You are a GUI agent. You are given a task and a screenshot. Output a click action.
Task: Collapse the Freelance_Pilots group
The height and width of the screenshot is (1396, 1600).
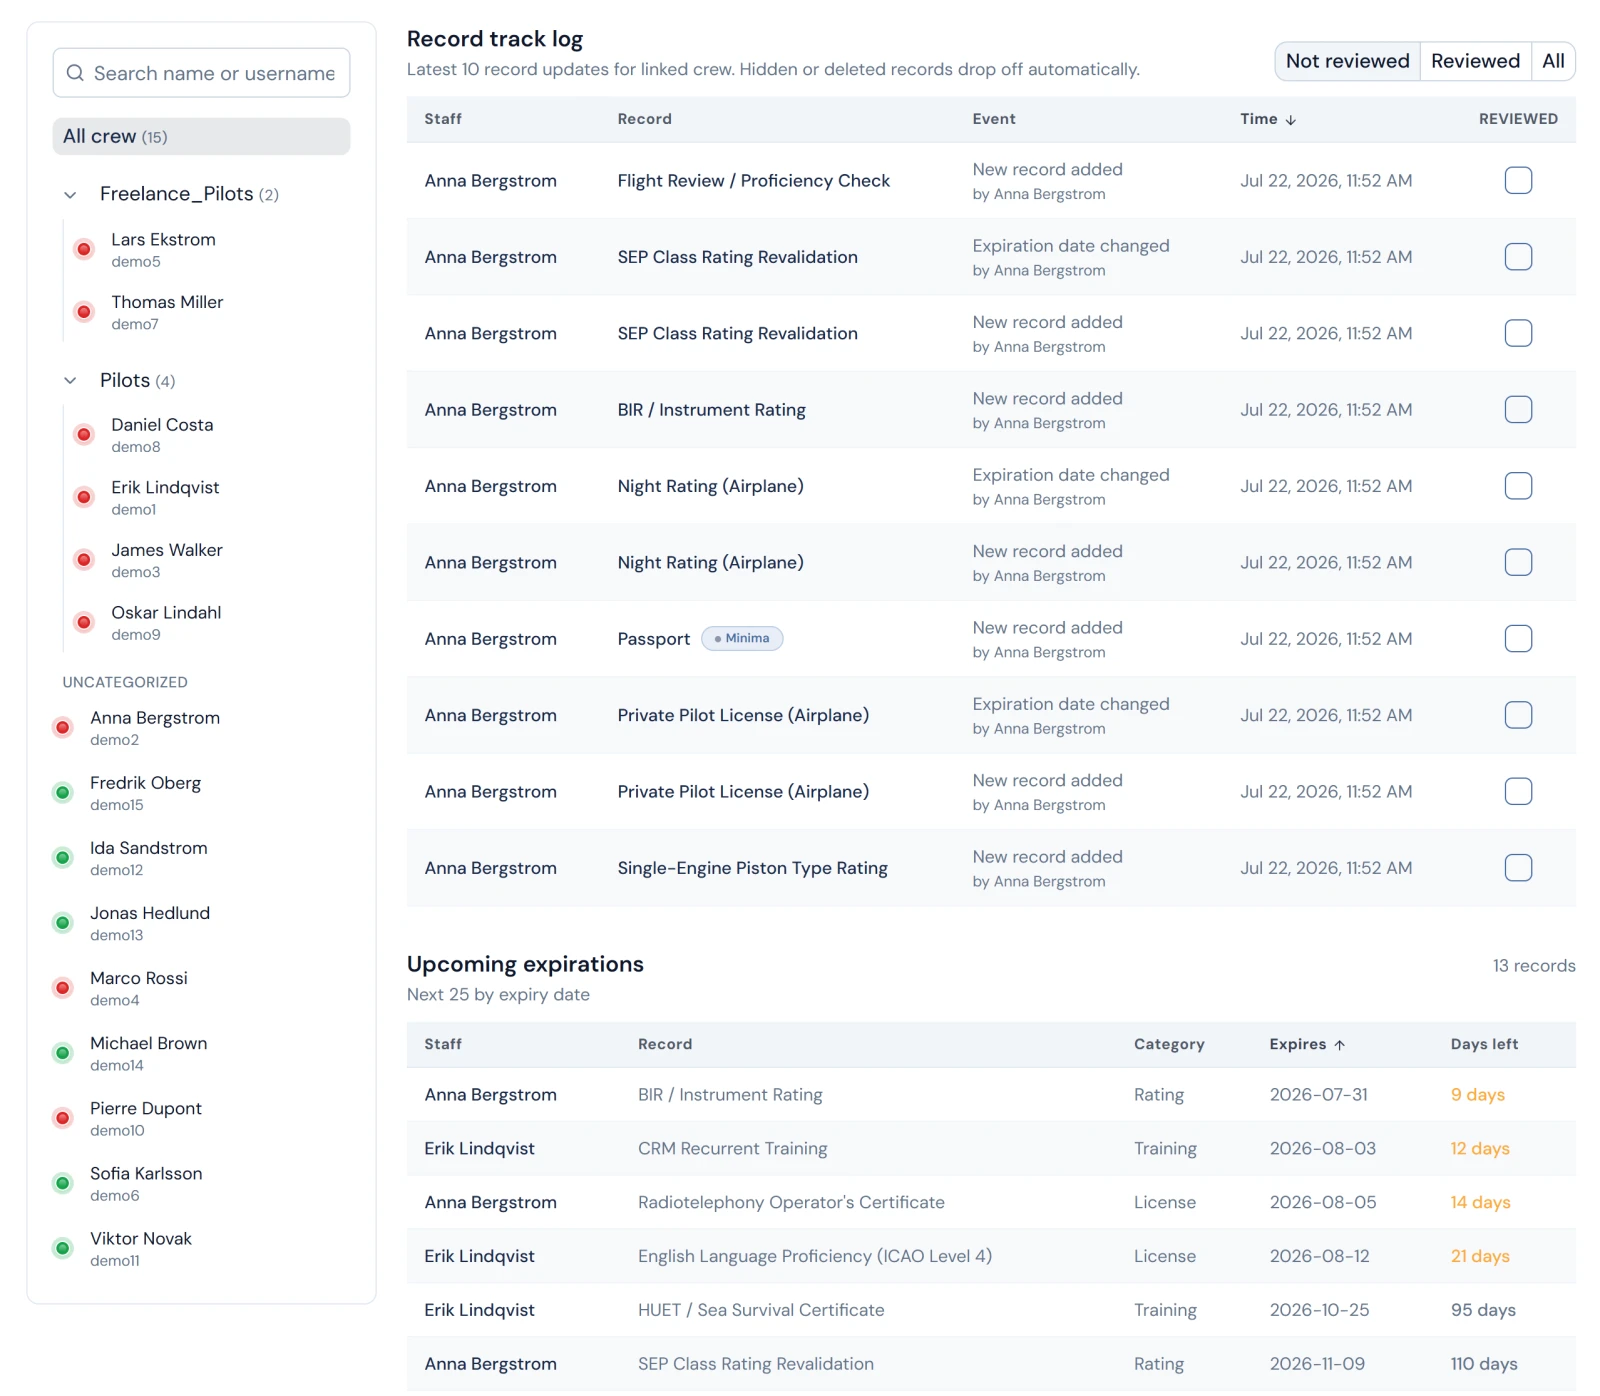70,194
